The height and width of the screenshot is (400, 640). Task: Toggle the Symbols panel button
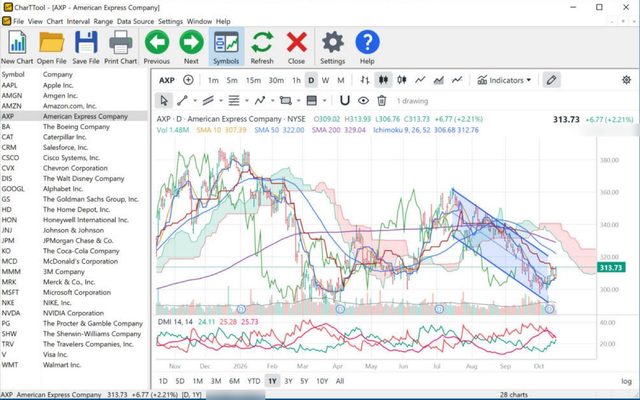point(226,47)
